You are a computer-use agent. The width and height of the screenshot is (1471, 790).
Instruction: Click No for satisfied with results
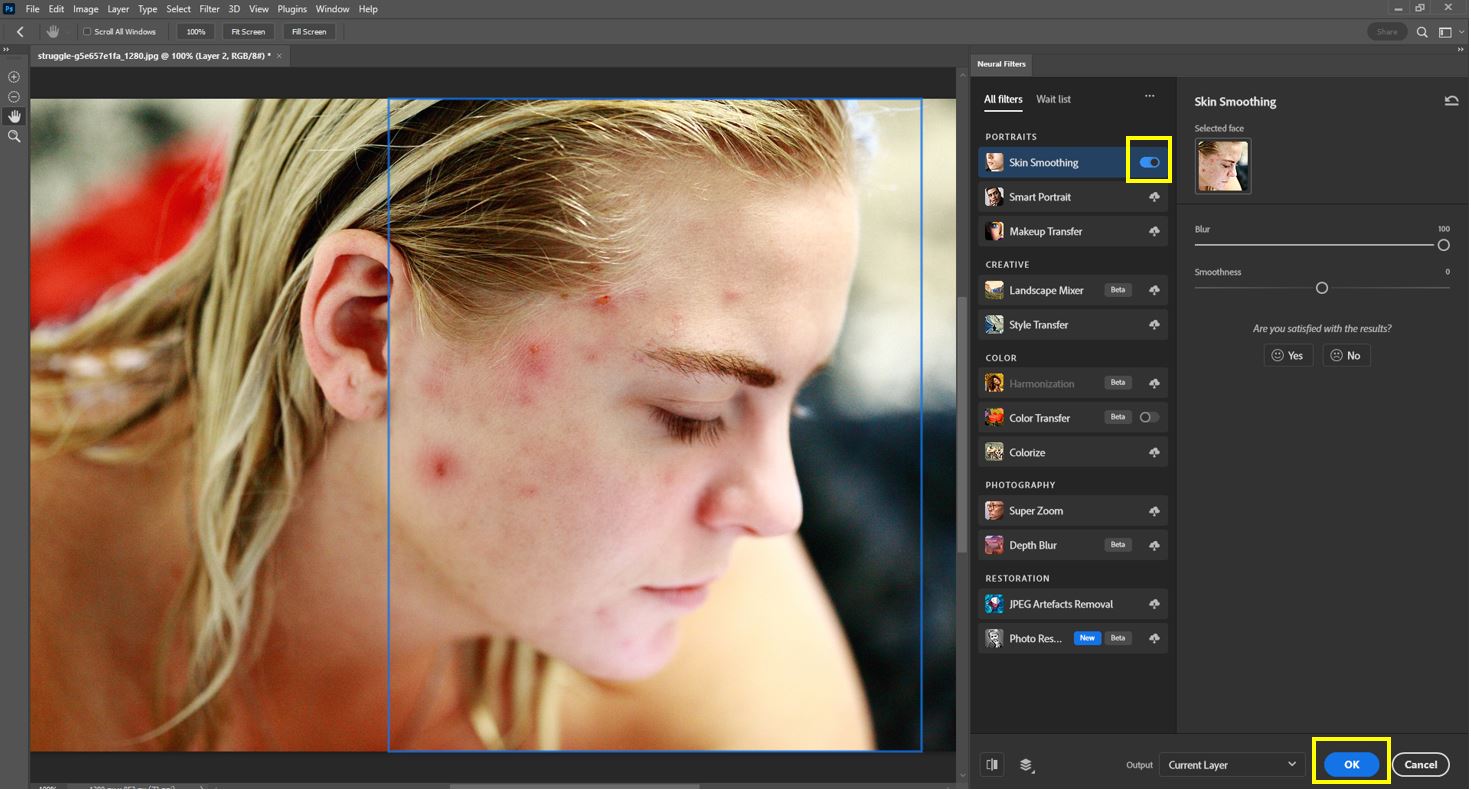pos(1346,355)
